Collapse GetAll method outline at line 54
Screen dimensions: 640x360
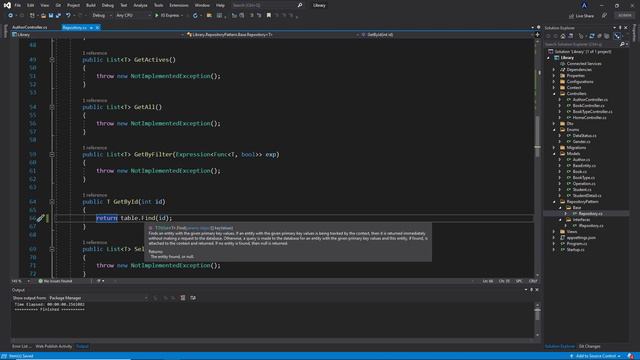(52, 107)
